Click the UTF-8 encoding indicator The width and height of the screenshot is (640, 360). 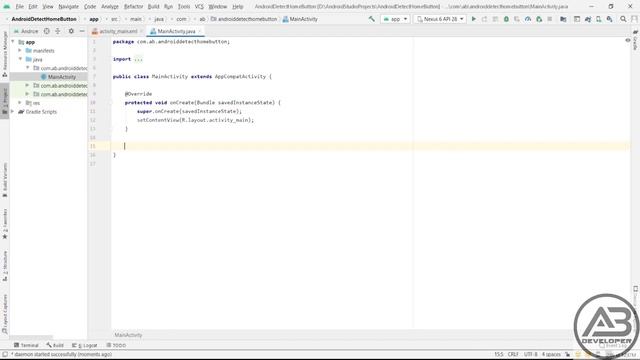pos(531,354)
